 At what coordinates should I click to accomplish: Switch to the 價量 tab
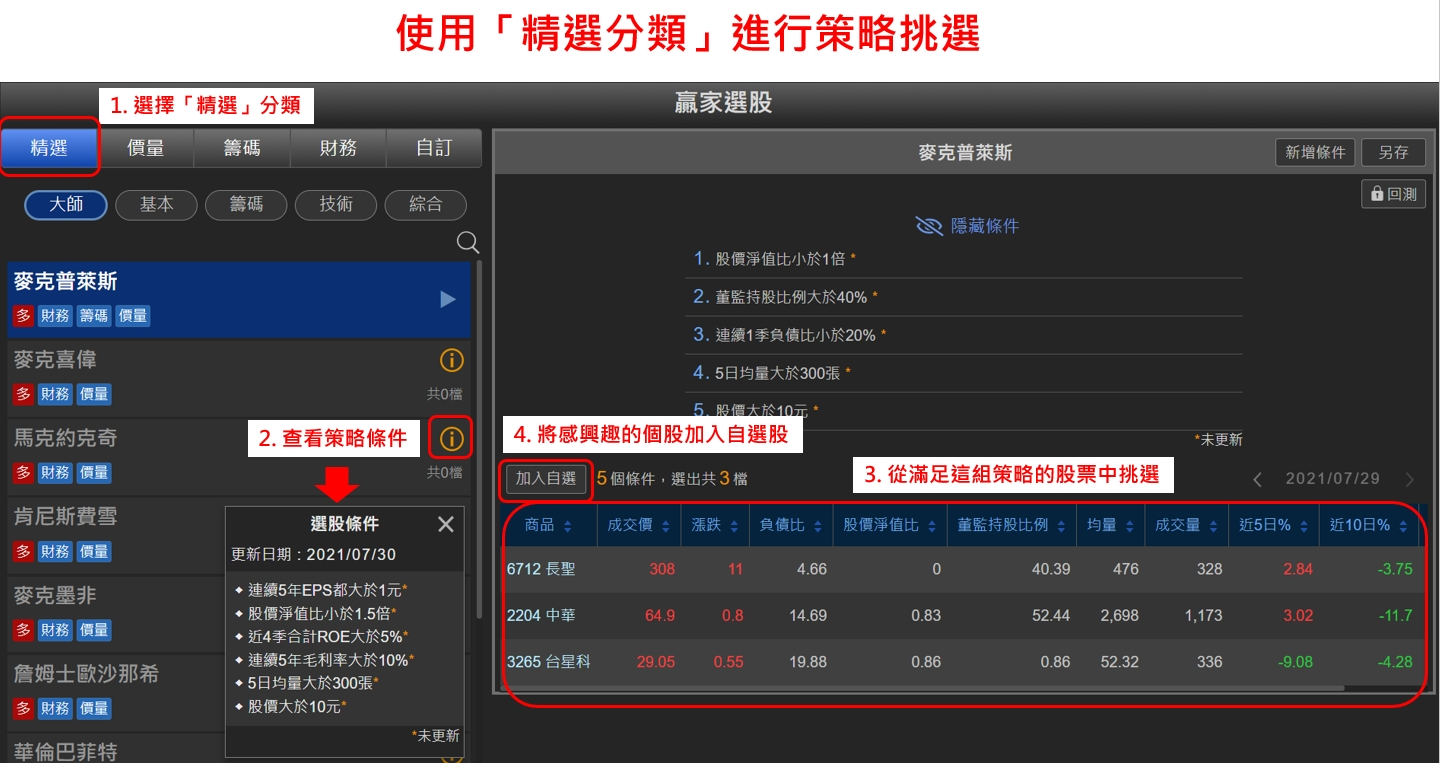145,148
